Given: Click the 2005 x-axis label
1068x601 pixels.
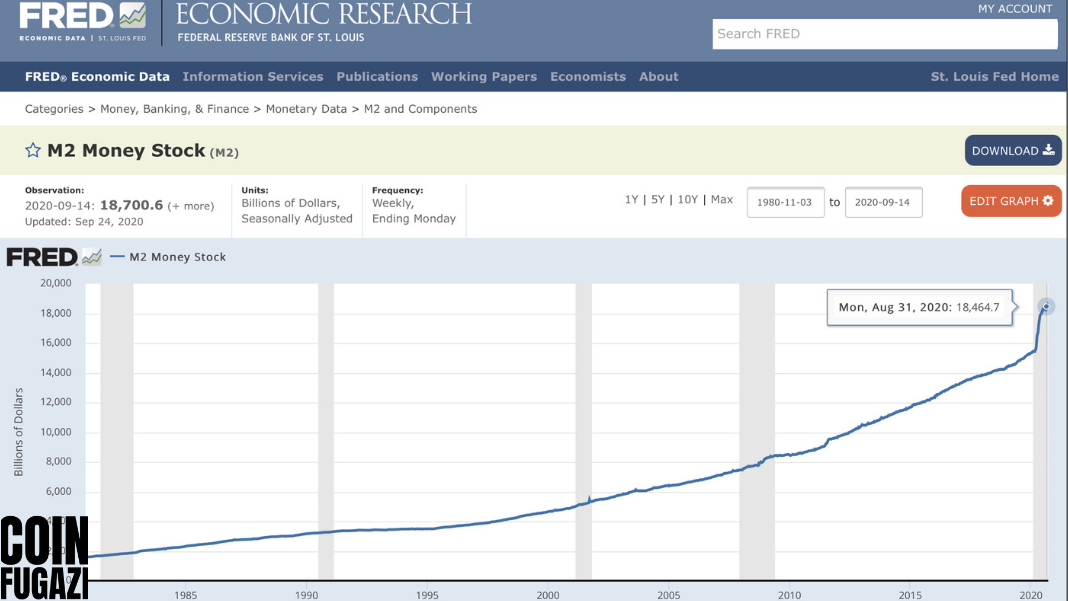Looking at the screenshot, I should [669, 595].
